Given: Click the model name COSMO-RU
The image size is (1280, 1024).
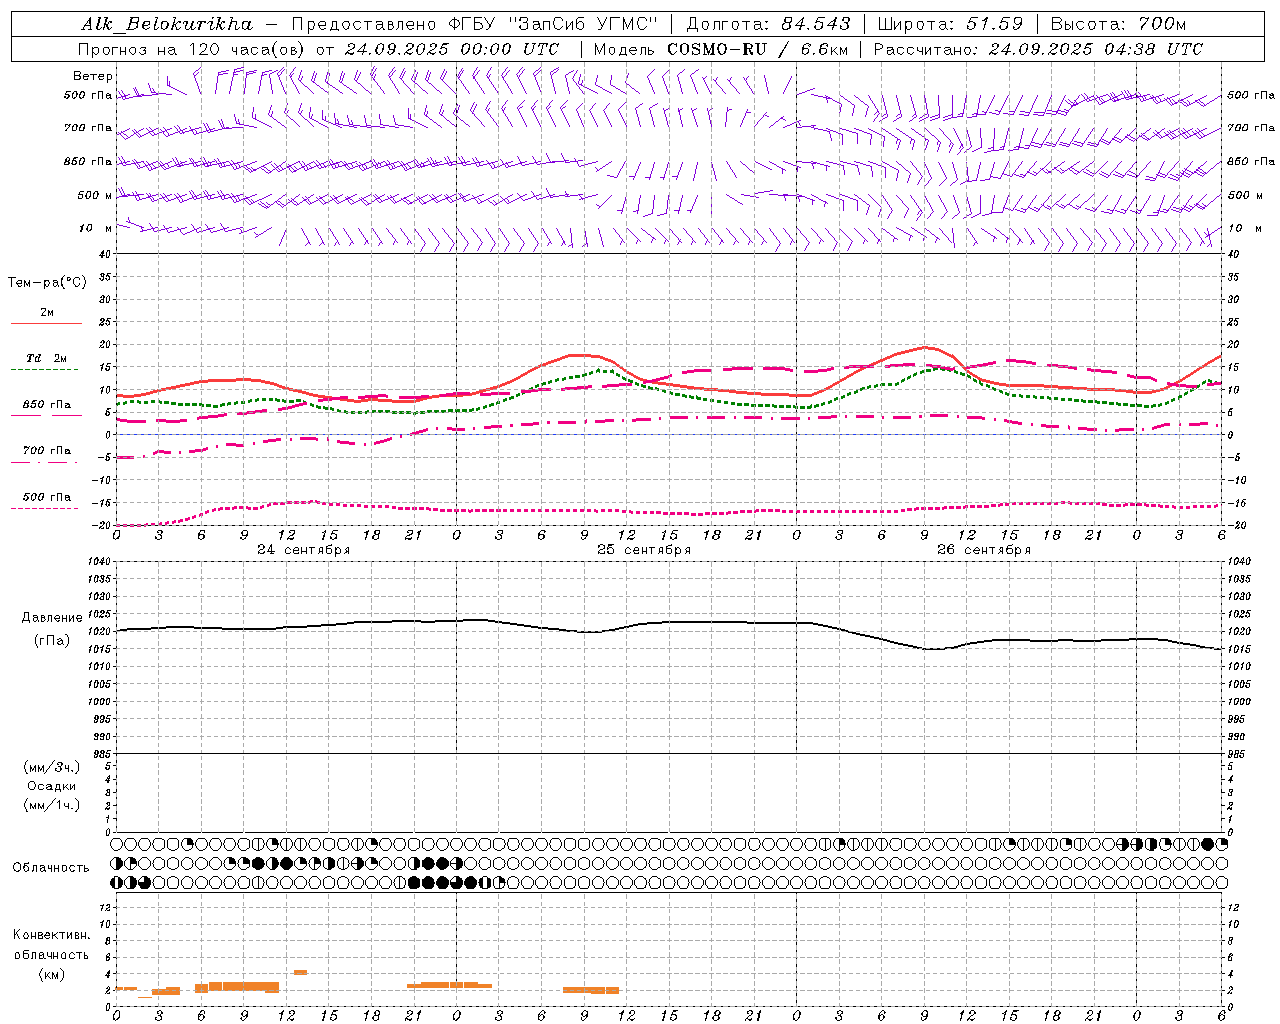Looking at the screenshot, I should [x=717, y=49].
